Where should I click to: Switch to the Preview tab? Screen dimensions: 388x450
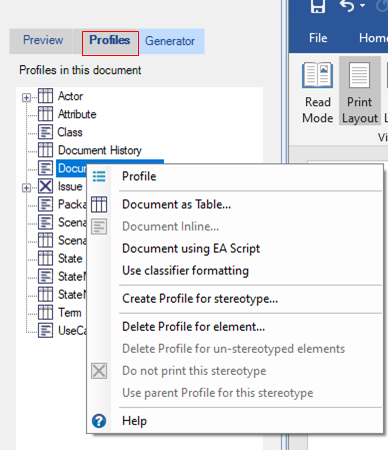pyautogui.click(x=43, y=40)
